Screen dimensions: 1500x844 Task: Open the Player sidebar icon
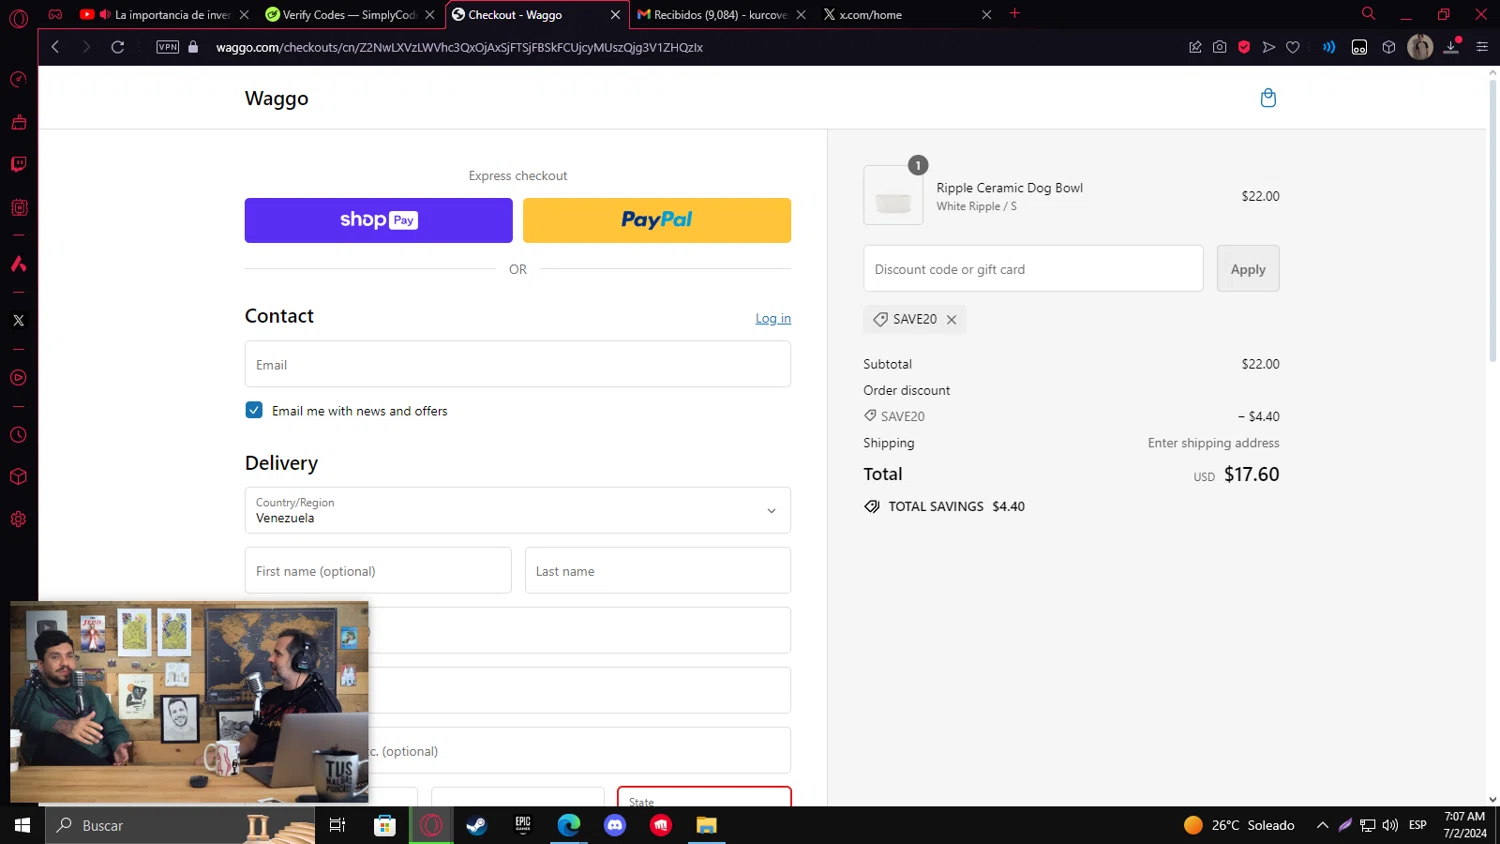[x=18, y=378]
